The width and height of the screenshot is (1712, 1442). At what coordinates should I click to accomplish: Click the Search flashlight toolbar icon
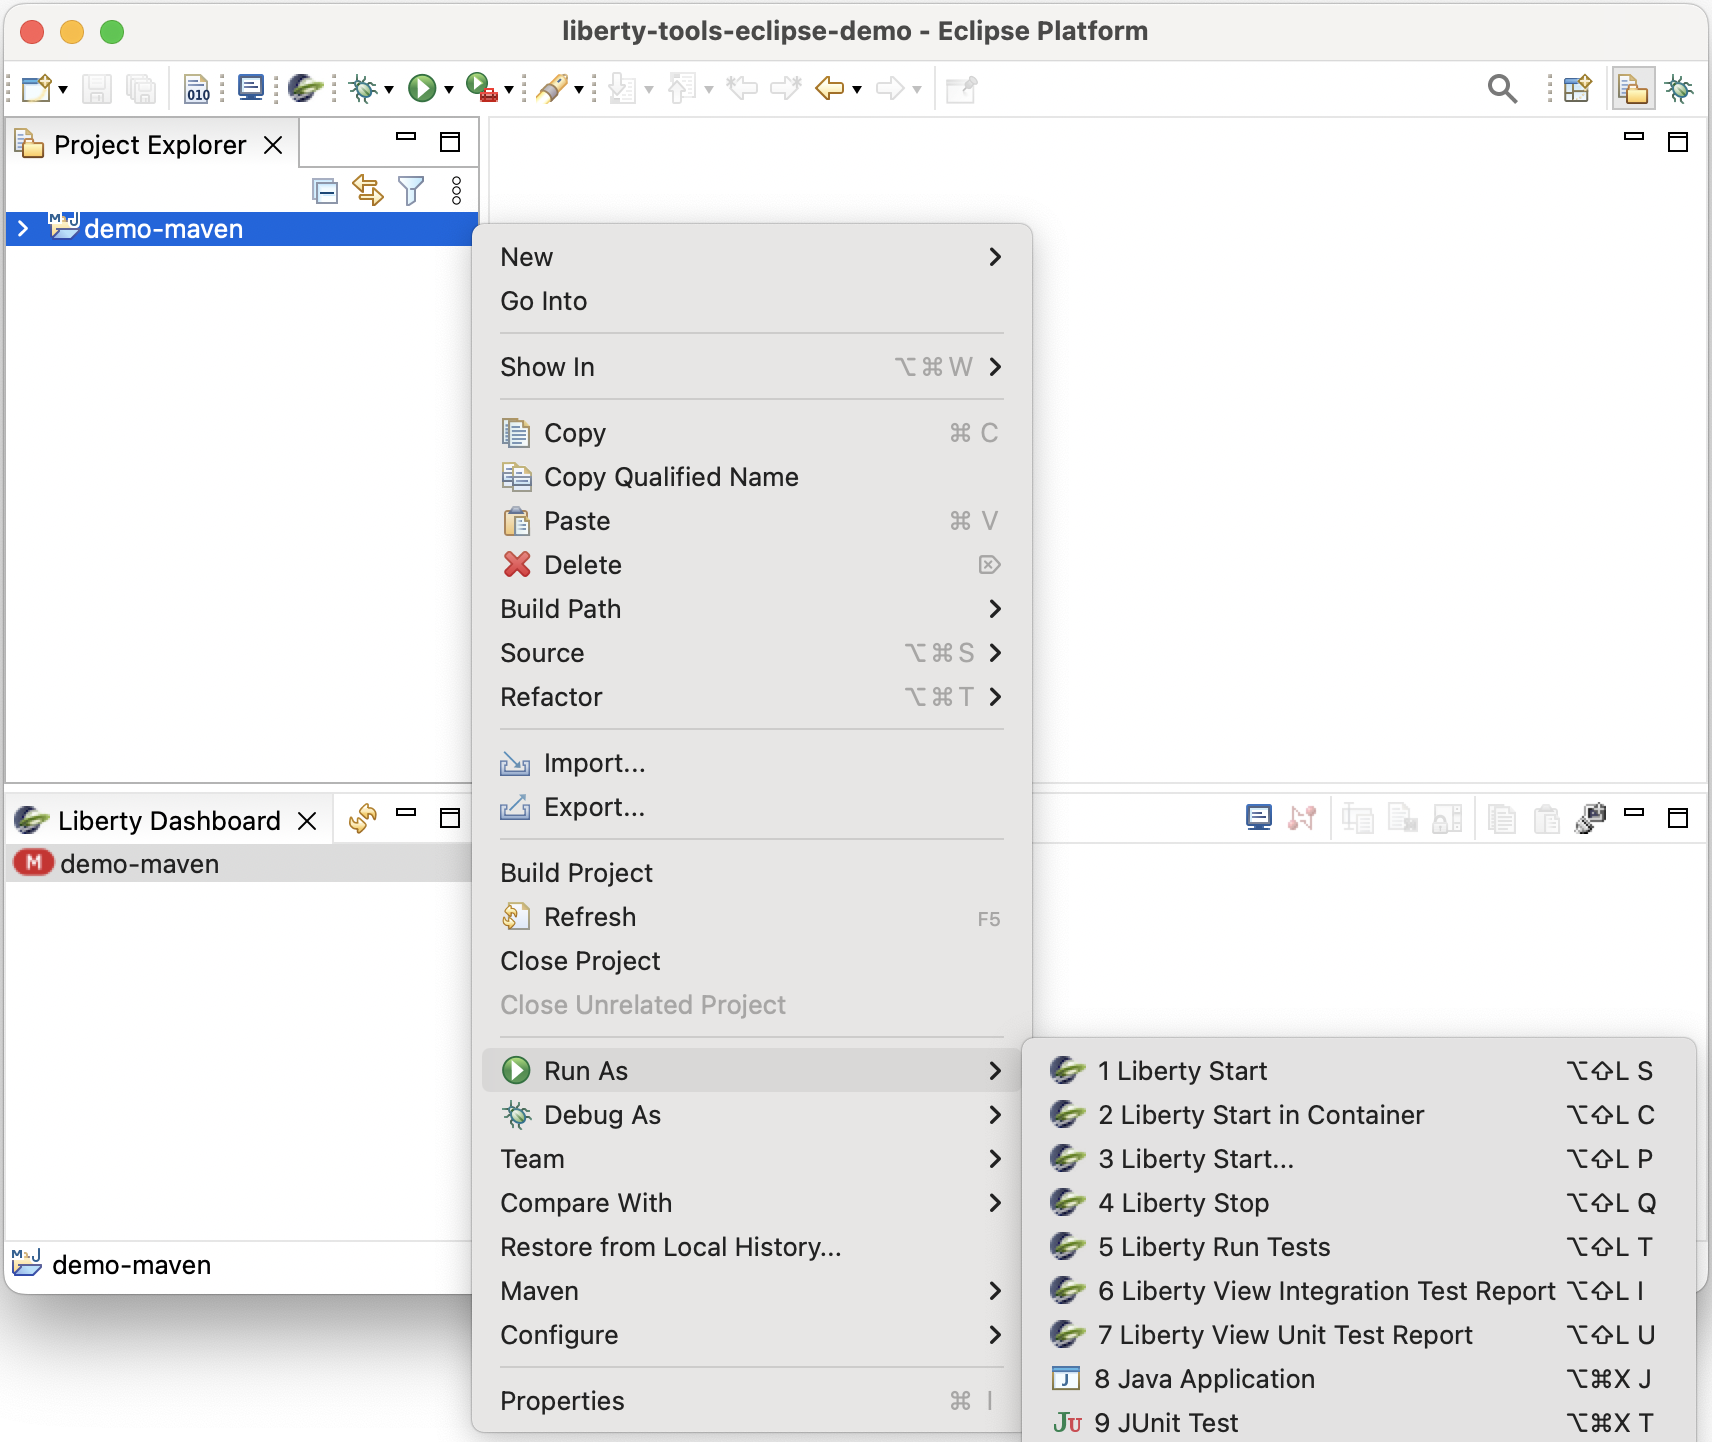552,88
